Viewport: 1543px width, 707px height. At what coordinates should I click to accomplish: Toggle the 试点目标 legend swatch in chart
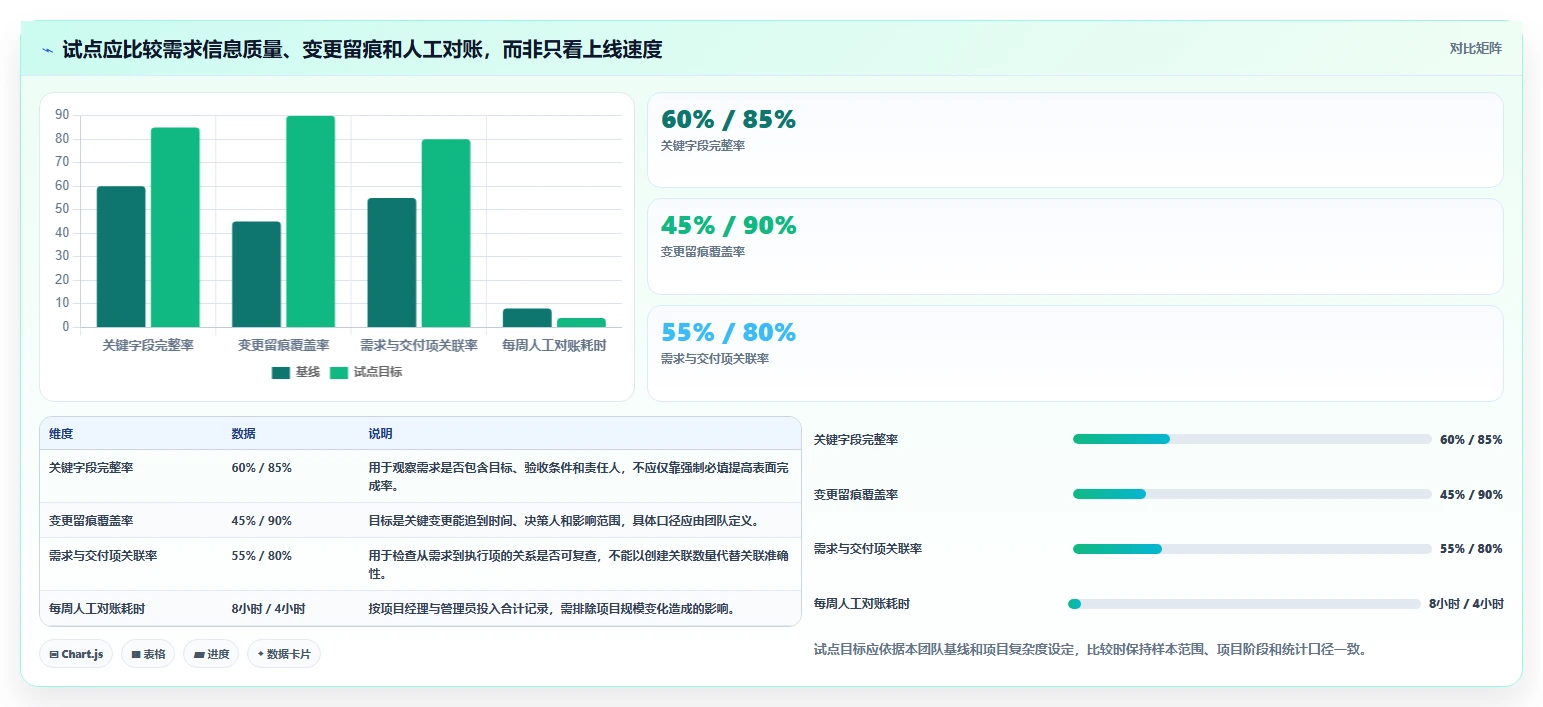click(339, 372)
